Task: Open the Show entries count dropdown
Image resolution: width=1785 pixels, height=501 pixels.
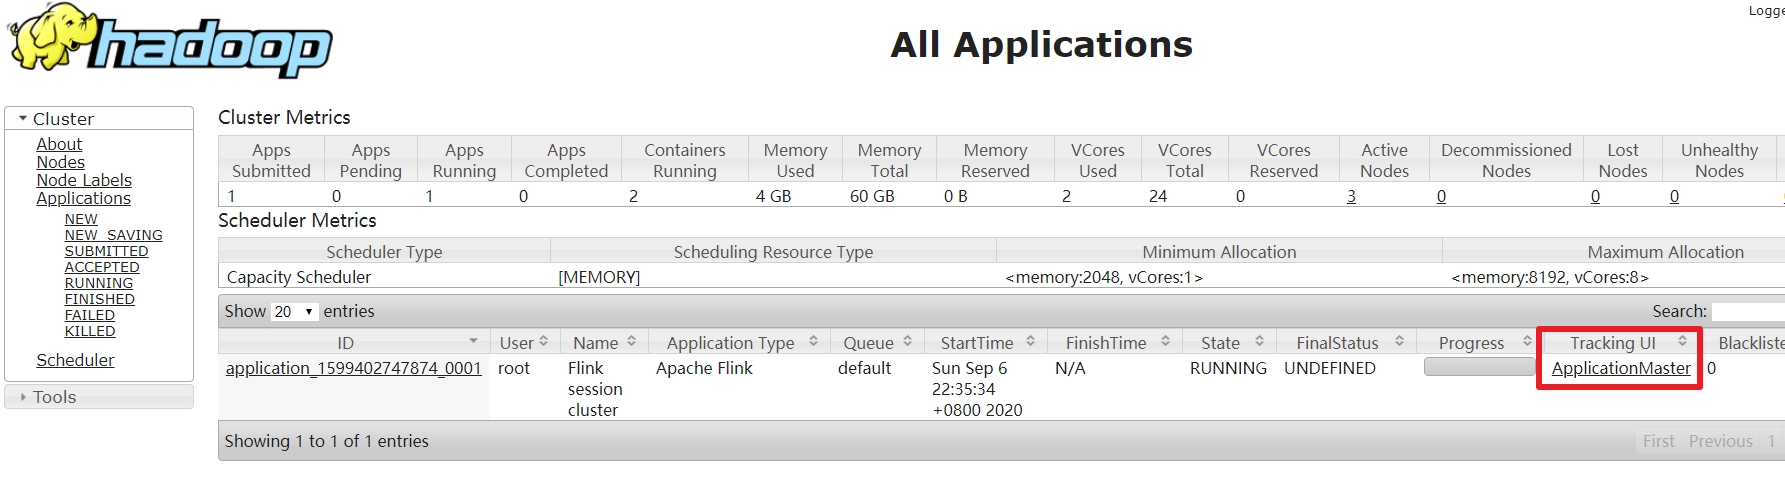Action: 294,312
